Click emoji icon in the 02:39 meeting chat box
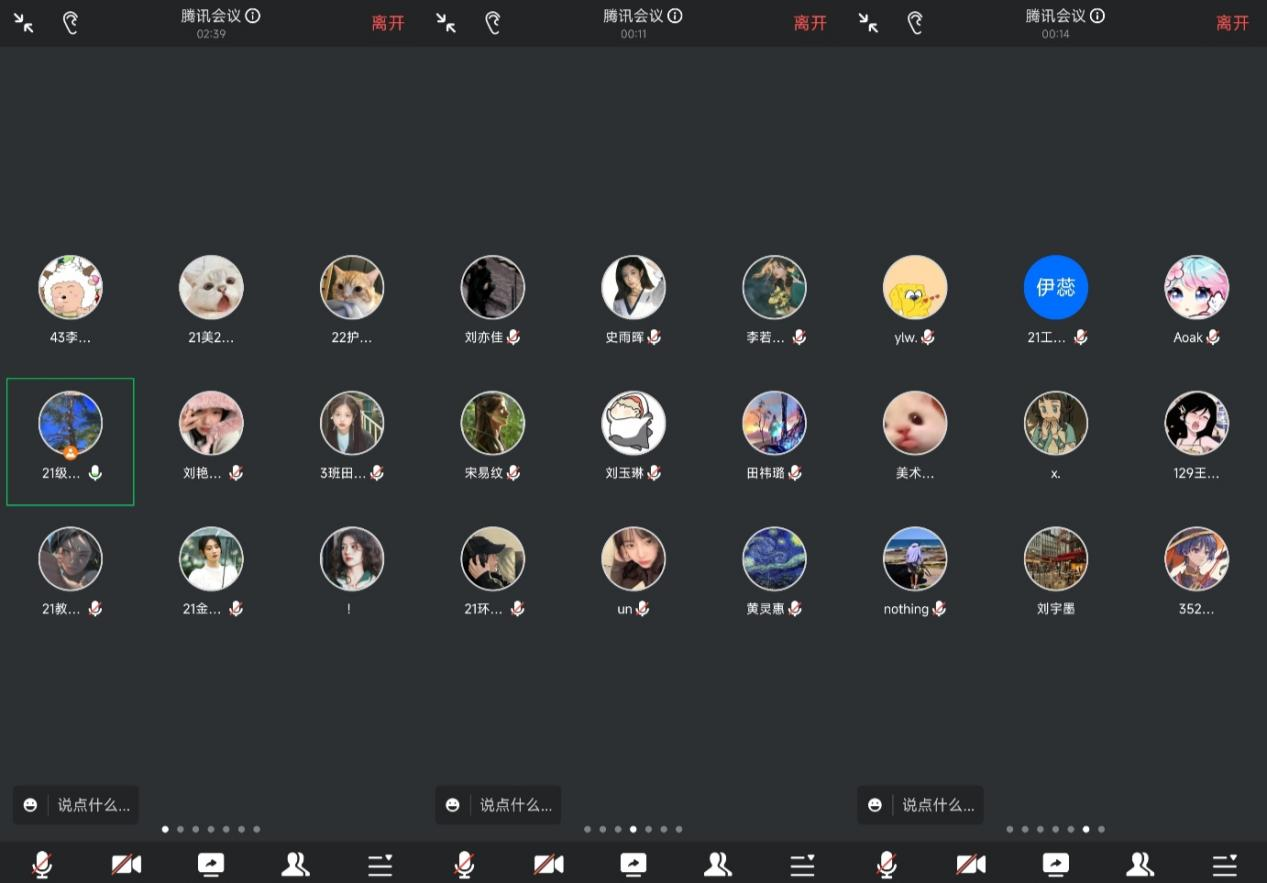 [x=31, y=805]
